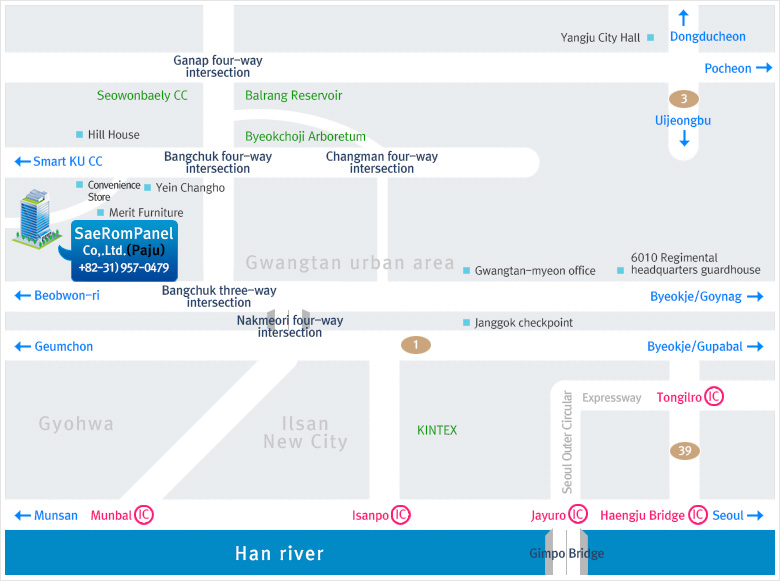Viewport: 780px width, 581px height.
Task: Click the Nakmeori four-way intersection label
Action: pos(290,326)
